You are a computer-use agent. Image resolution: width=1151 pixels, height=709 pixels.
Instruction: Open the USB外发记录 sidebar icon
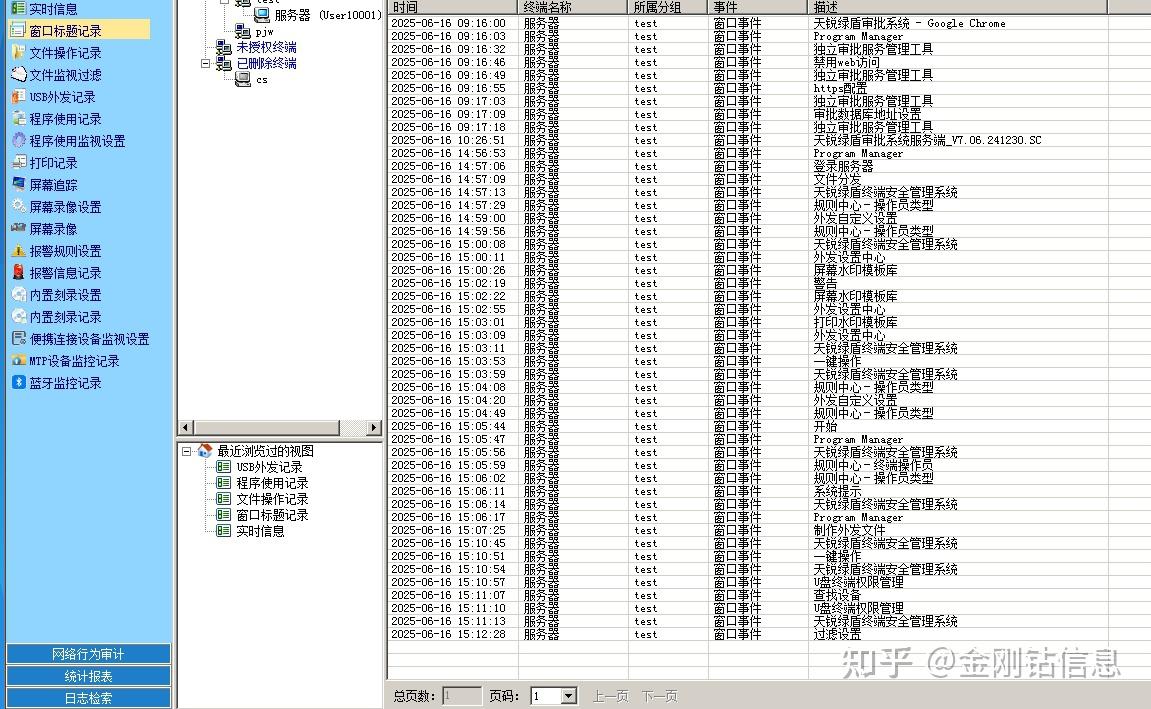(x=18, y=97)
